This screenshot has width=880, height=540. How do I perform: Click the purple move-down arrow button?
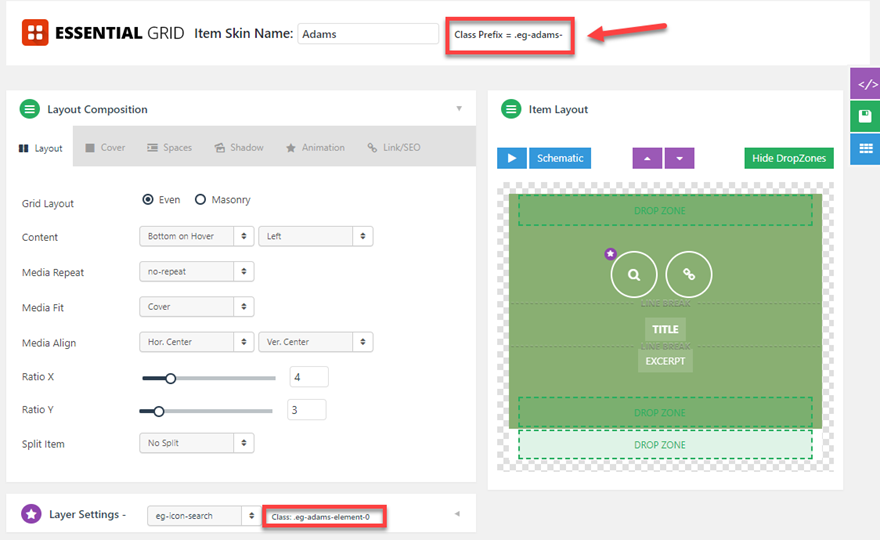(x=680, y=158)
